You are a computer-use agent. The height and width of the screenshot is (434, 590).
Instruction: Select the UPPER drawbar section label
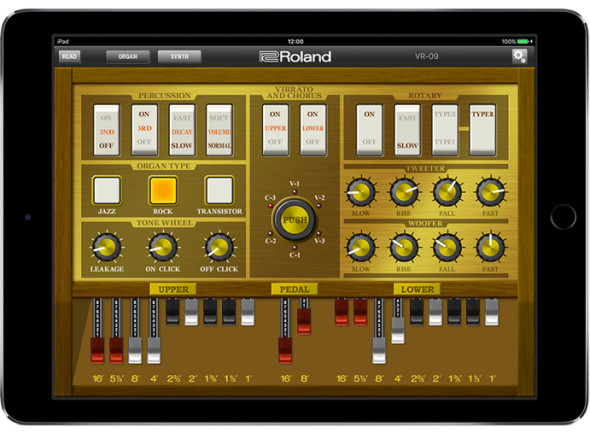coord(173,289)
